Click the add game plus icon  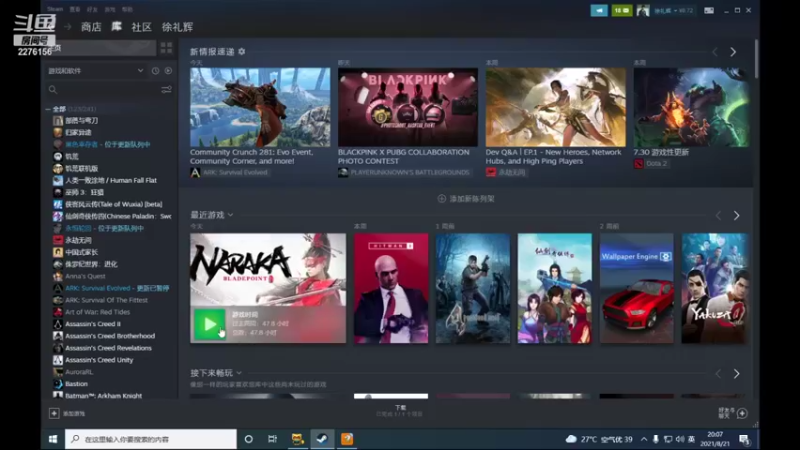[x=54, y=413]
